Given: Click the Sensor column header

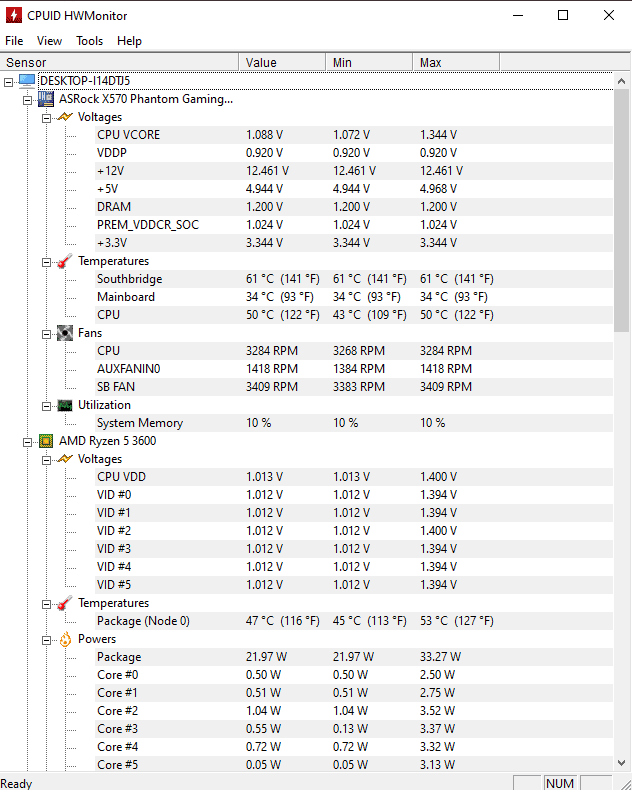Looking at the screenshot, I should pyautogui.click(x=119, y=62).
